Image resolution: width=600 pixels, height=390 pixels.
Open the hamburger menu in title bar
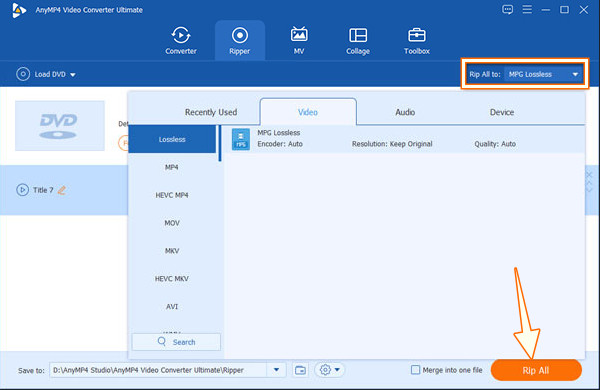click(527, 9)
